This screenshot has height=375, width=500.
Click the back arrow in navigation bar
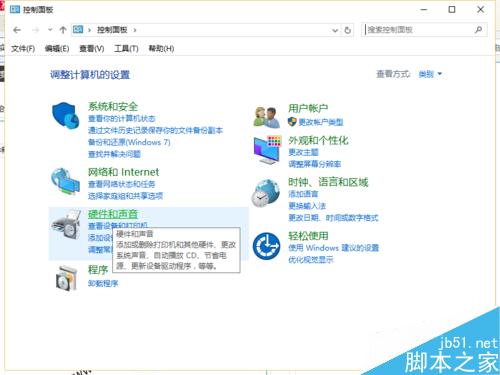17,30
